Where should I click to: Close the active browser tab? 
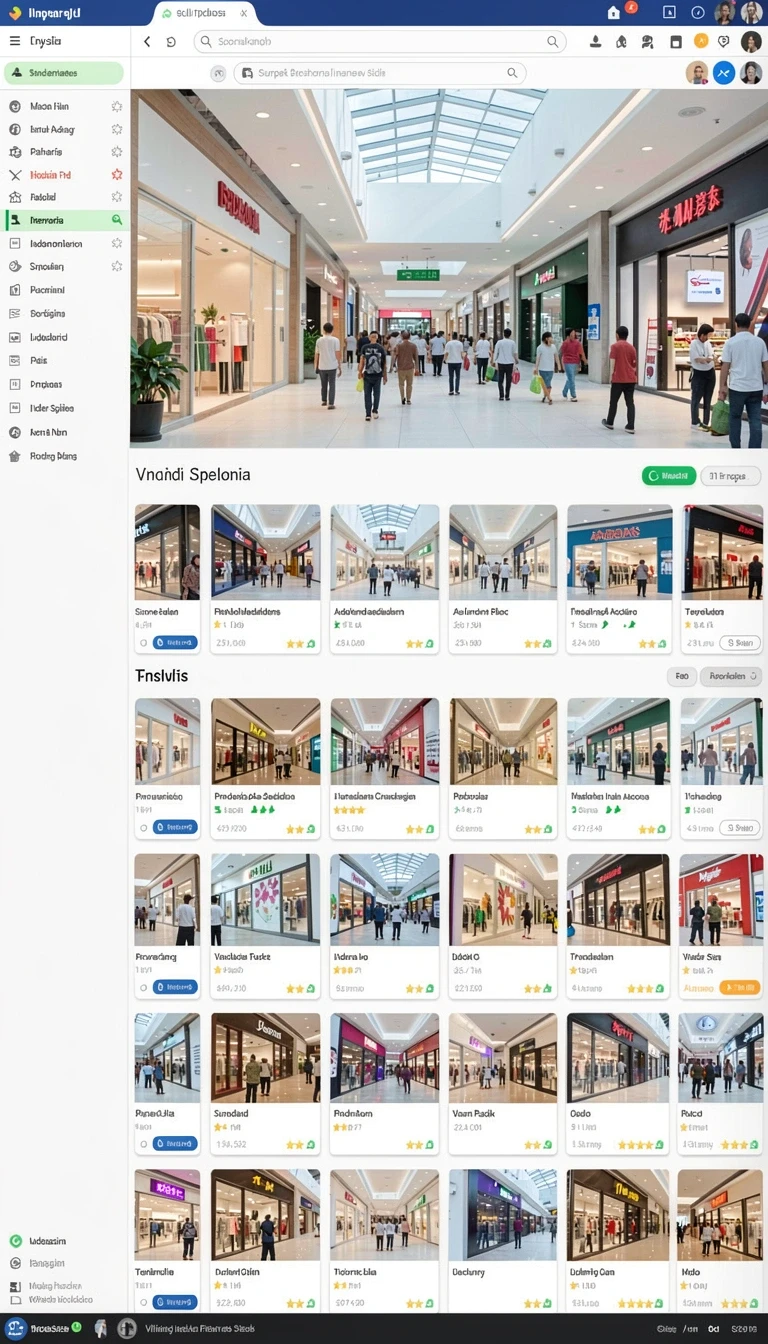point(245,13)
